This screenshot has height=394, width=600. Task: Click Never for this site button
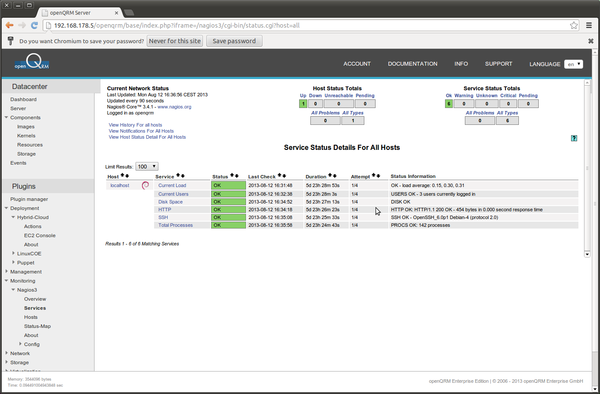coord(175,41)
